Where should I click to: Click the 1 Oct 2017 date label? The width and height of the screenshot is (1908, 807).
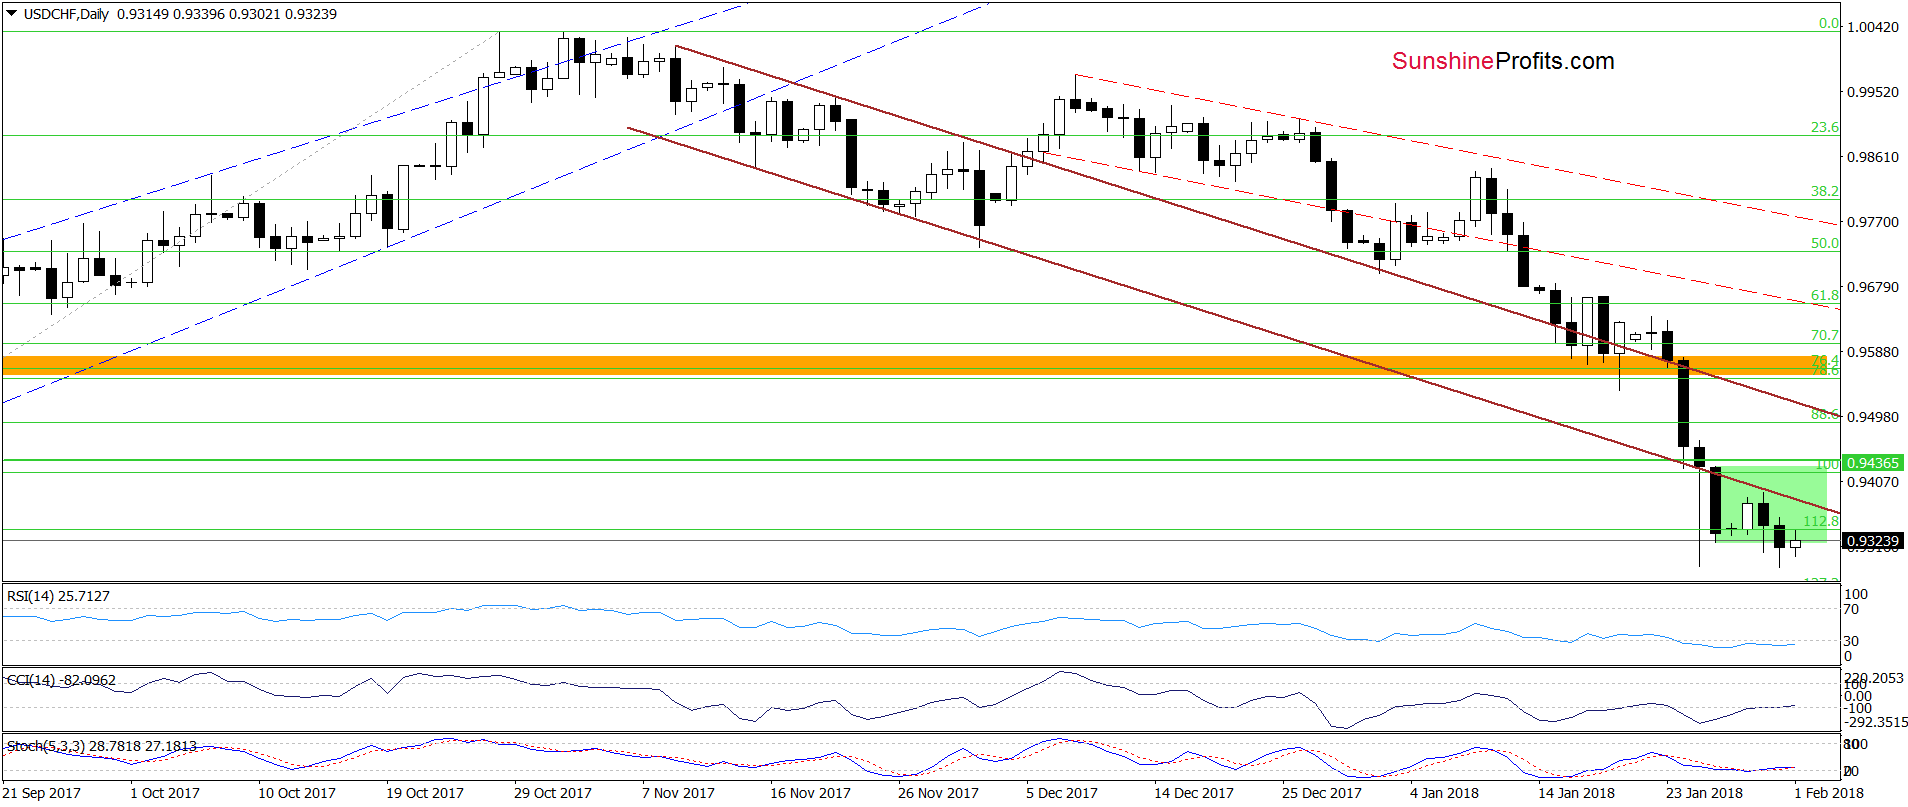[165, 793]
